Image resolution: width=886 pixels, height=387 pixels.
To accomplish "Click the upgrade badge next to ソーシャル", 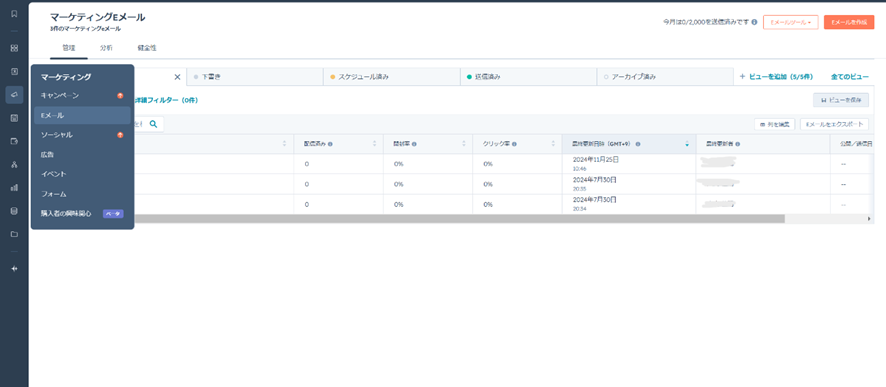I will [x=120, y=135].
